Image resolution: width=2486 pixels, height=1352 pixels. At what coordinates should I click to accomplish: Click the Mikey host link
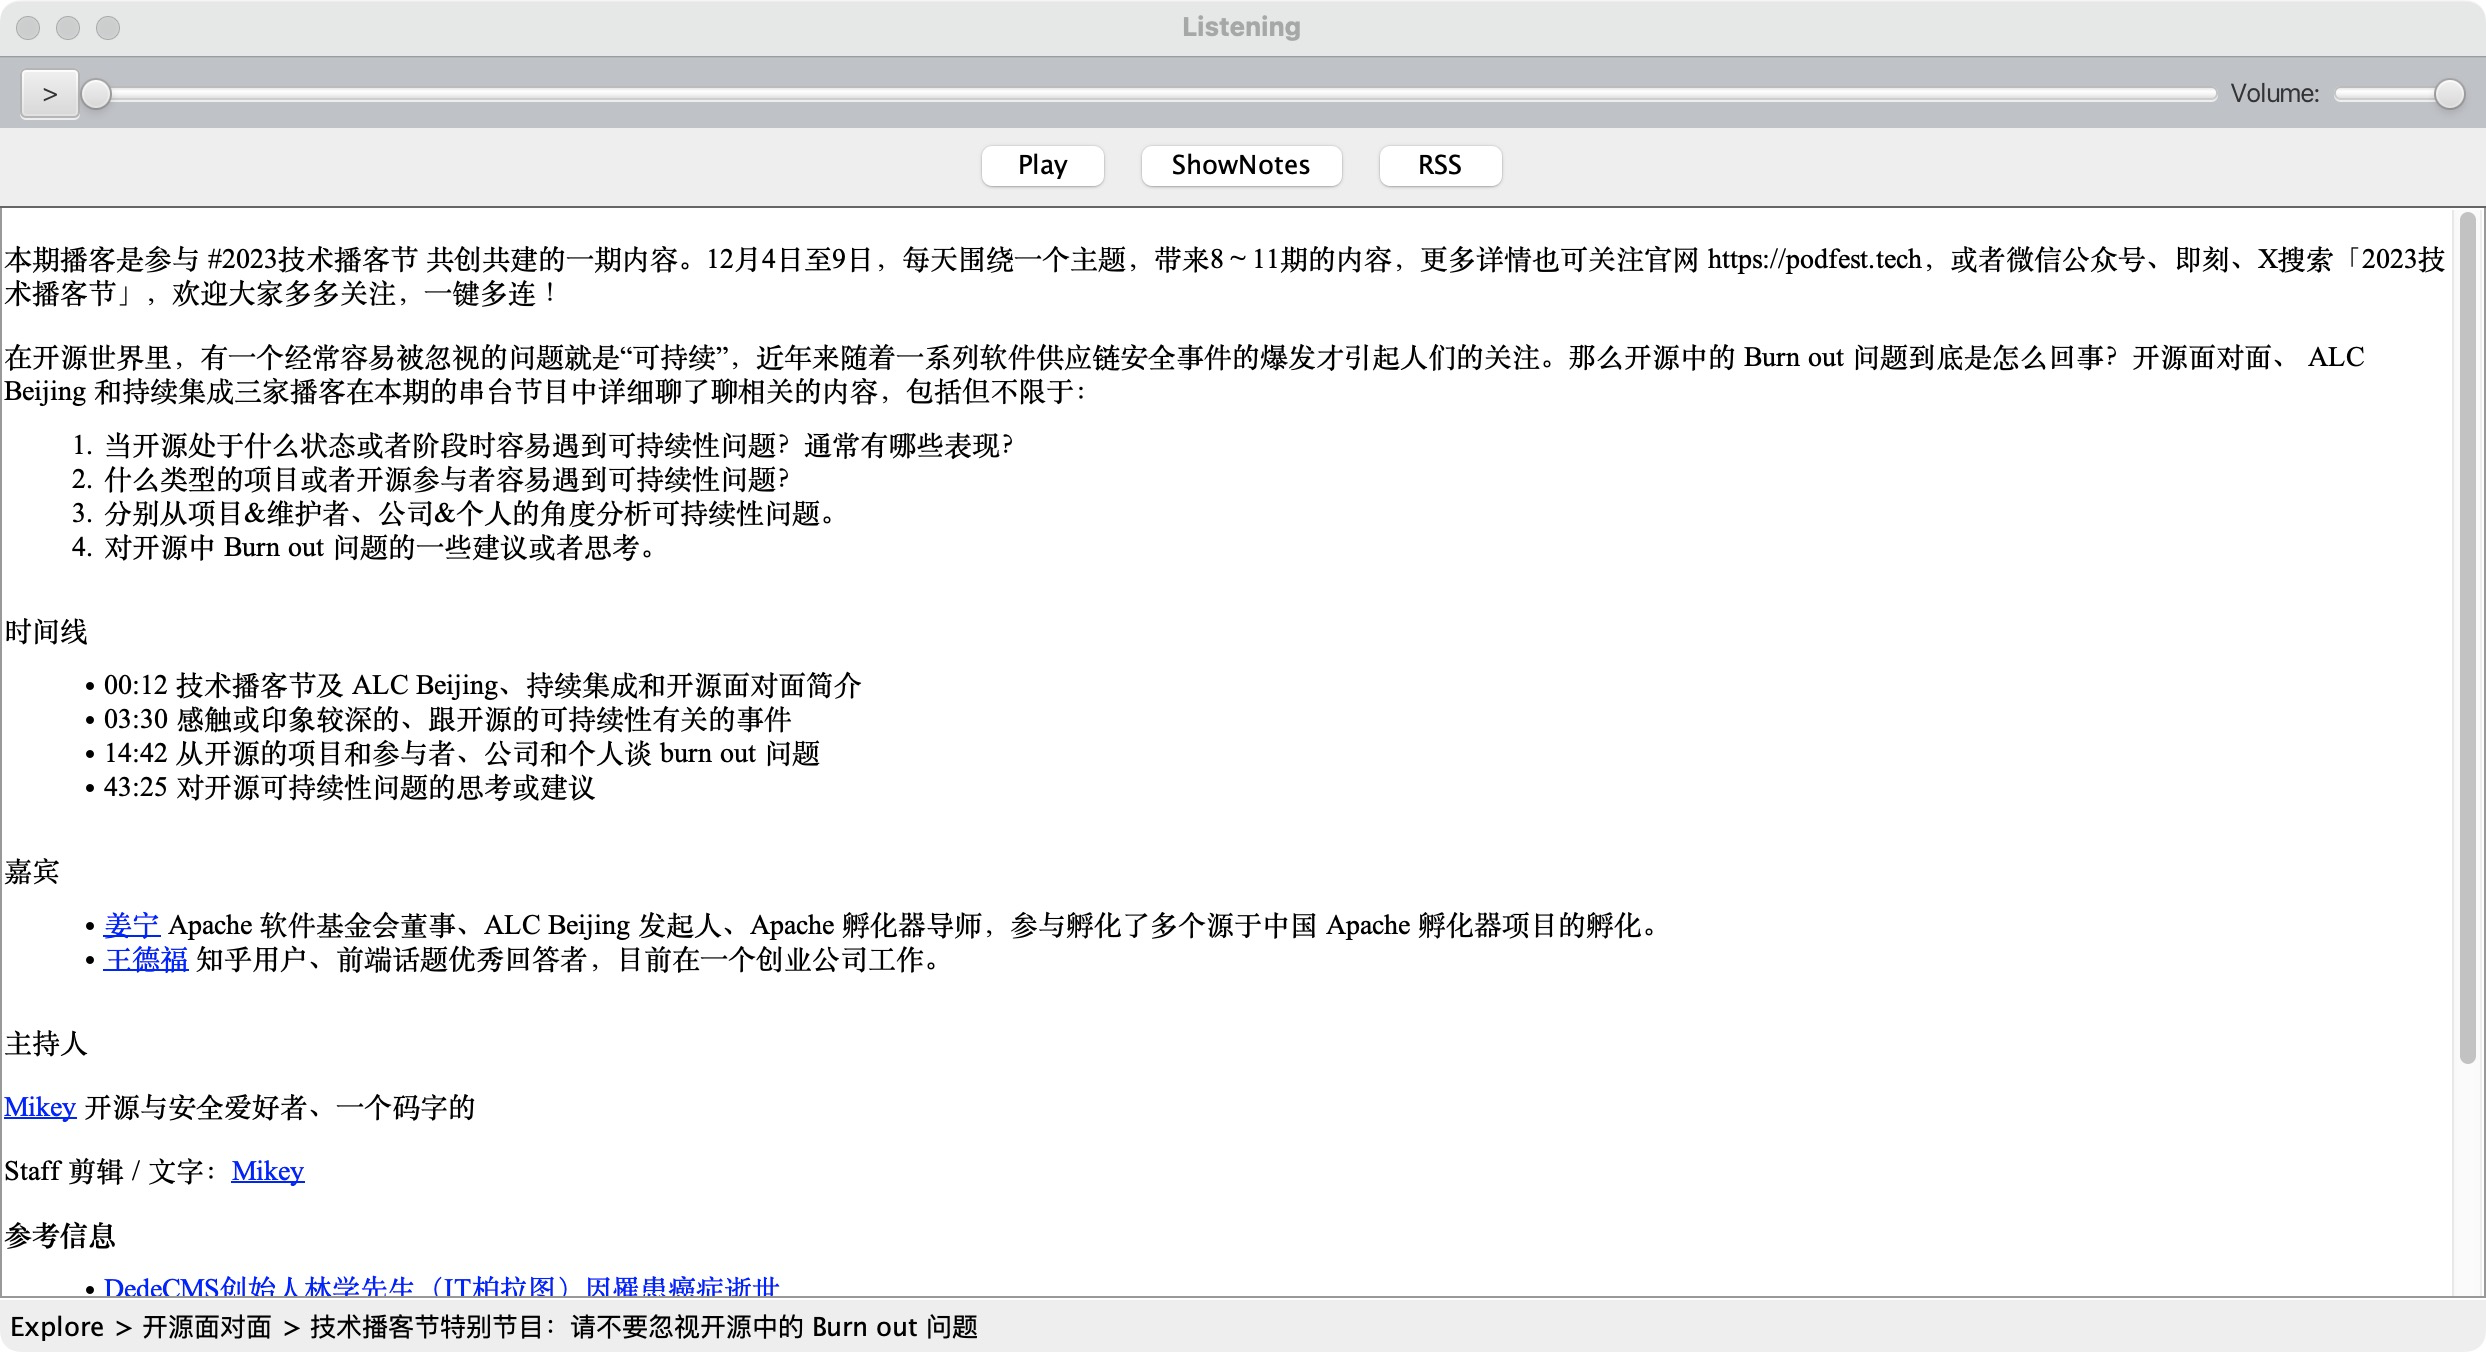tap(40, 1107)
